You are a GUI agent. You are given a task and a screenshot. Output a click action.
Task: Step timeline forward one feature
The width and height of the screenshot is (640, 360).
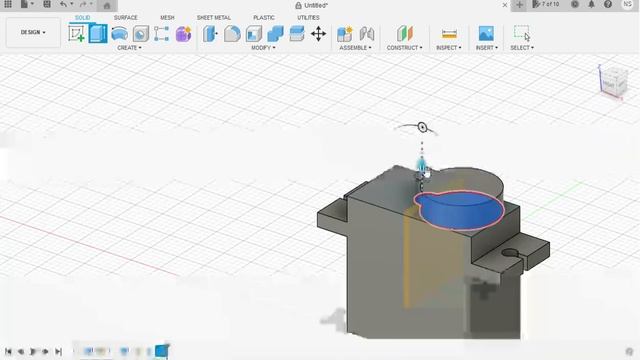point(45,351)
